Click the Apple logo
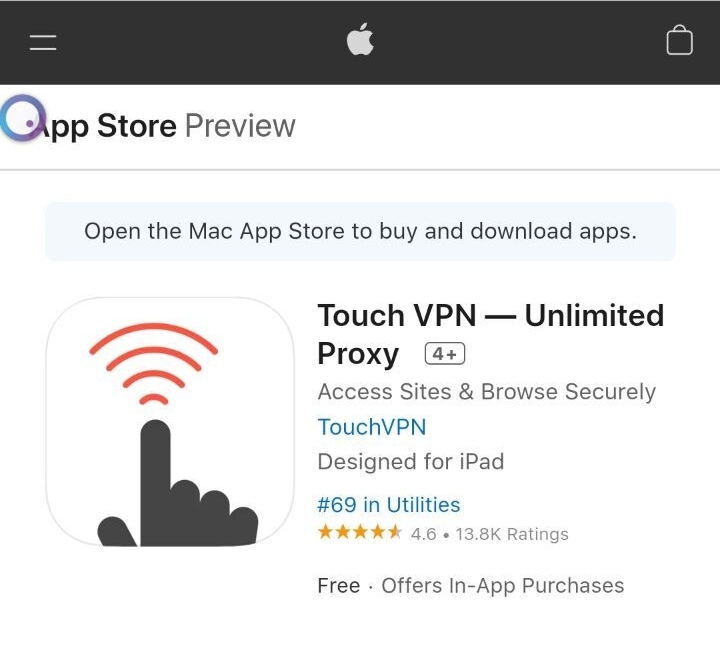This screenshot has height=648, width=720. pos(359,40)
